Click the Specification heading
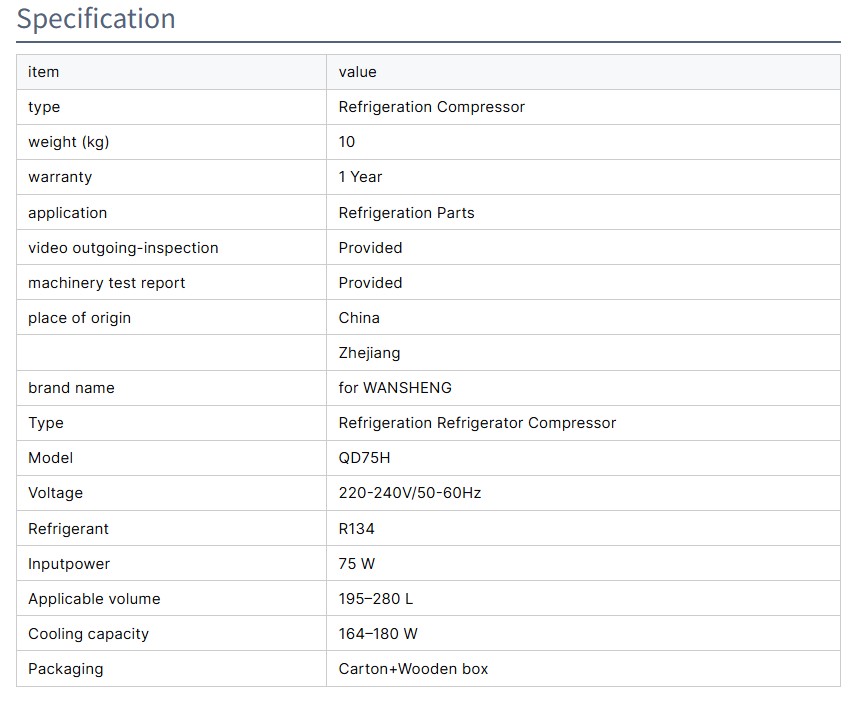 (96, 19)
